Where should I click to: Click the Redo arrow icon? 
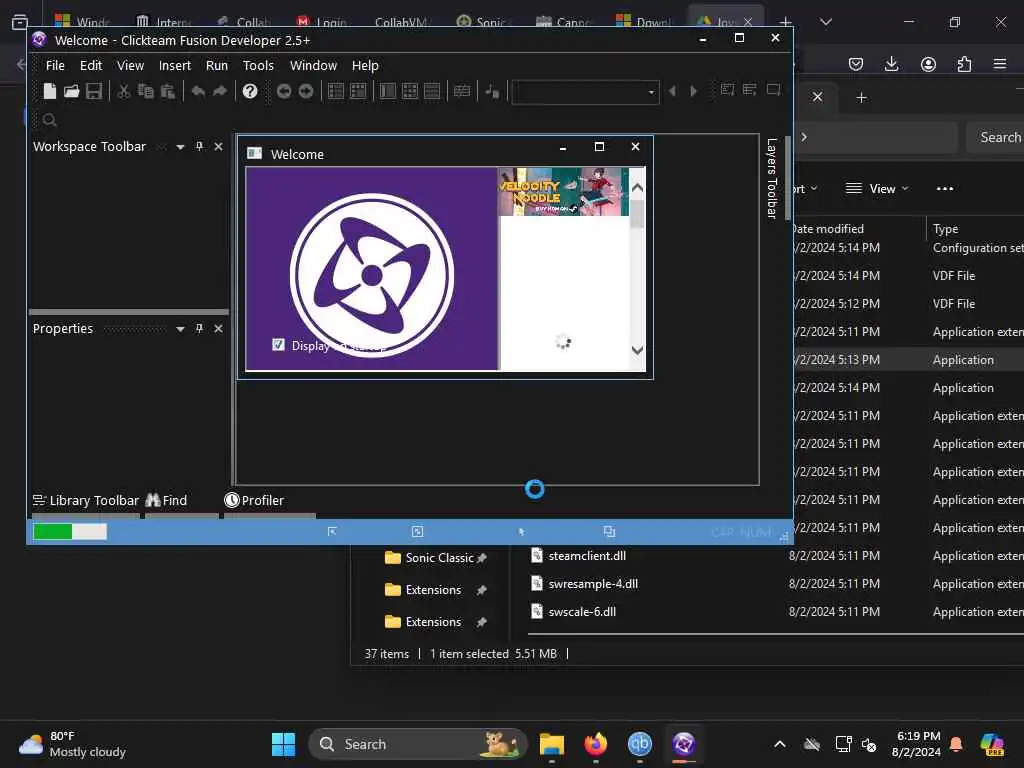pos(220,91)
